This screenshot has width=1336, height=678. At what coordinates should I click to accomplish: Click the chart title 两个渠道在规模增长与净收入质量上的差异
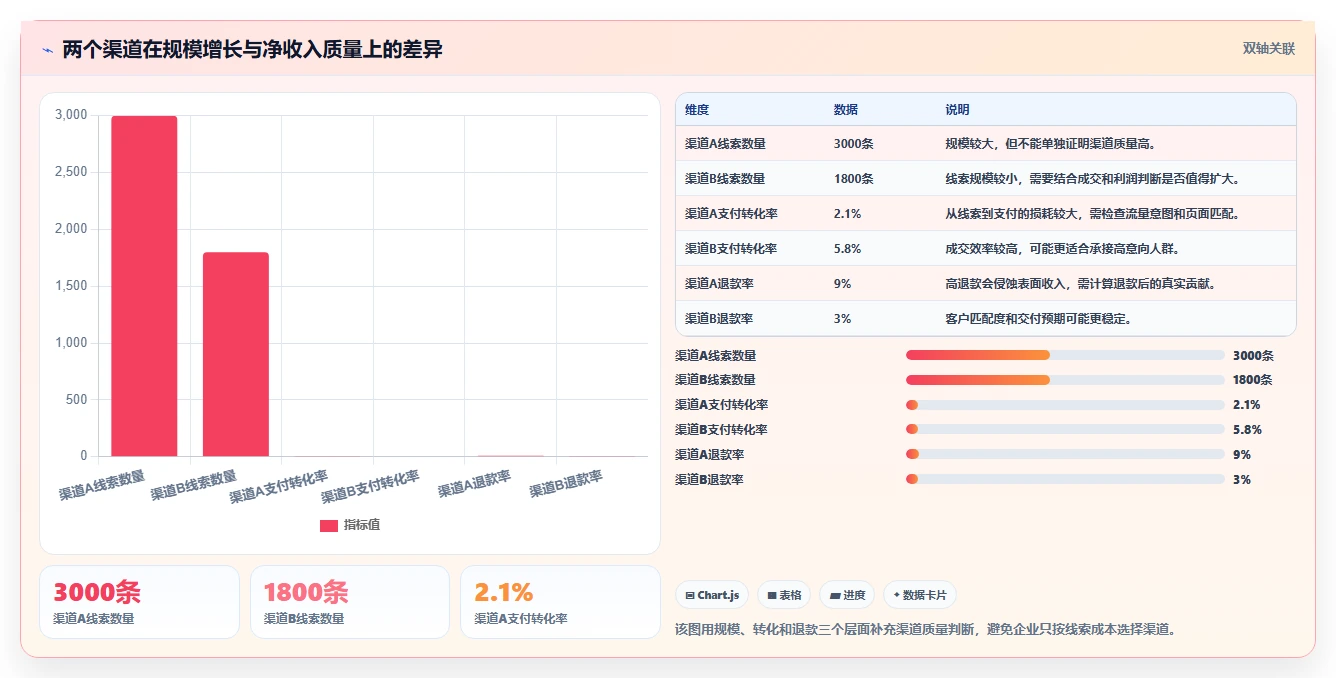pyautogui.click(x=252, y=50)
